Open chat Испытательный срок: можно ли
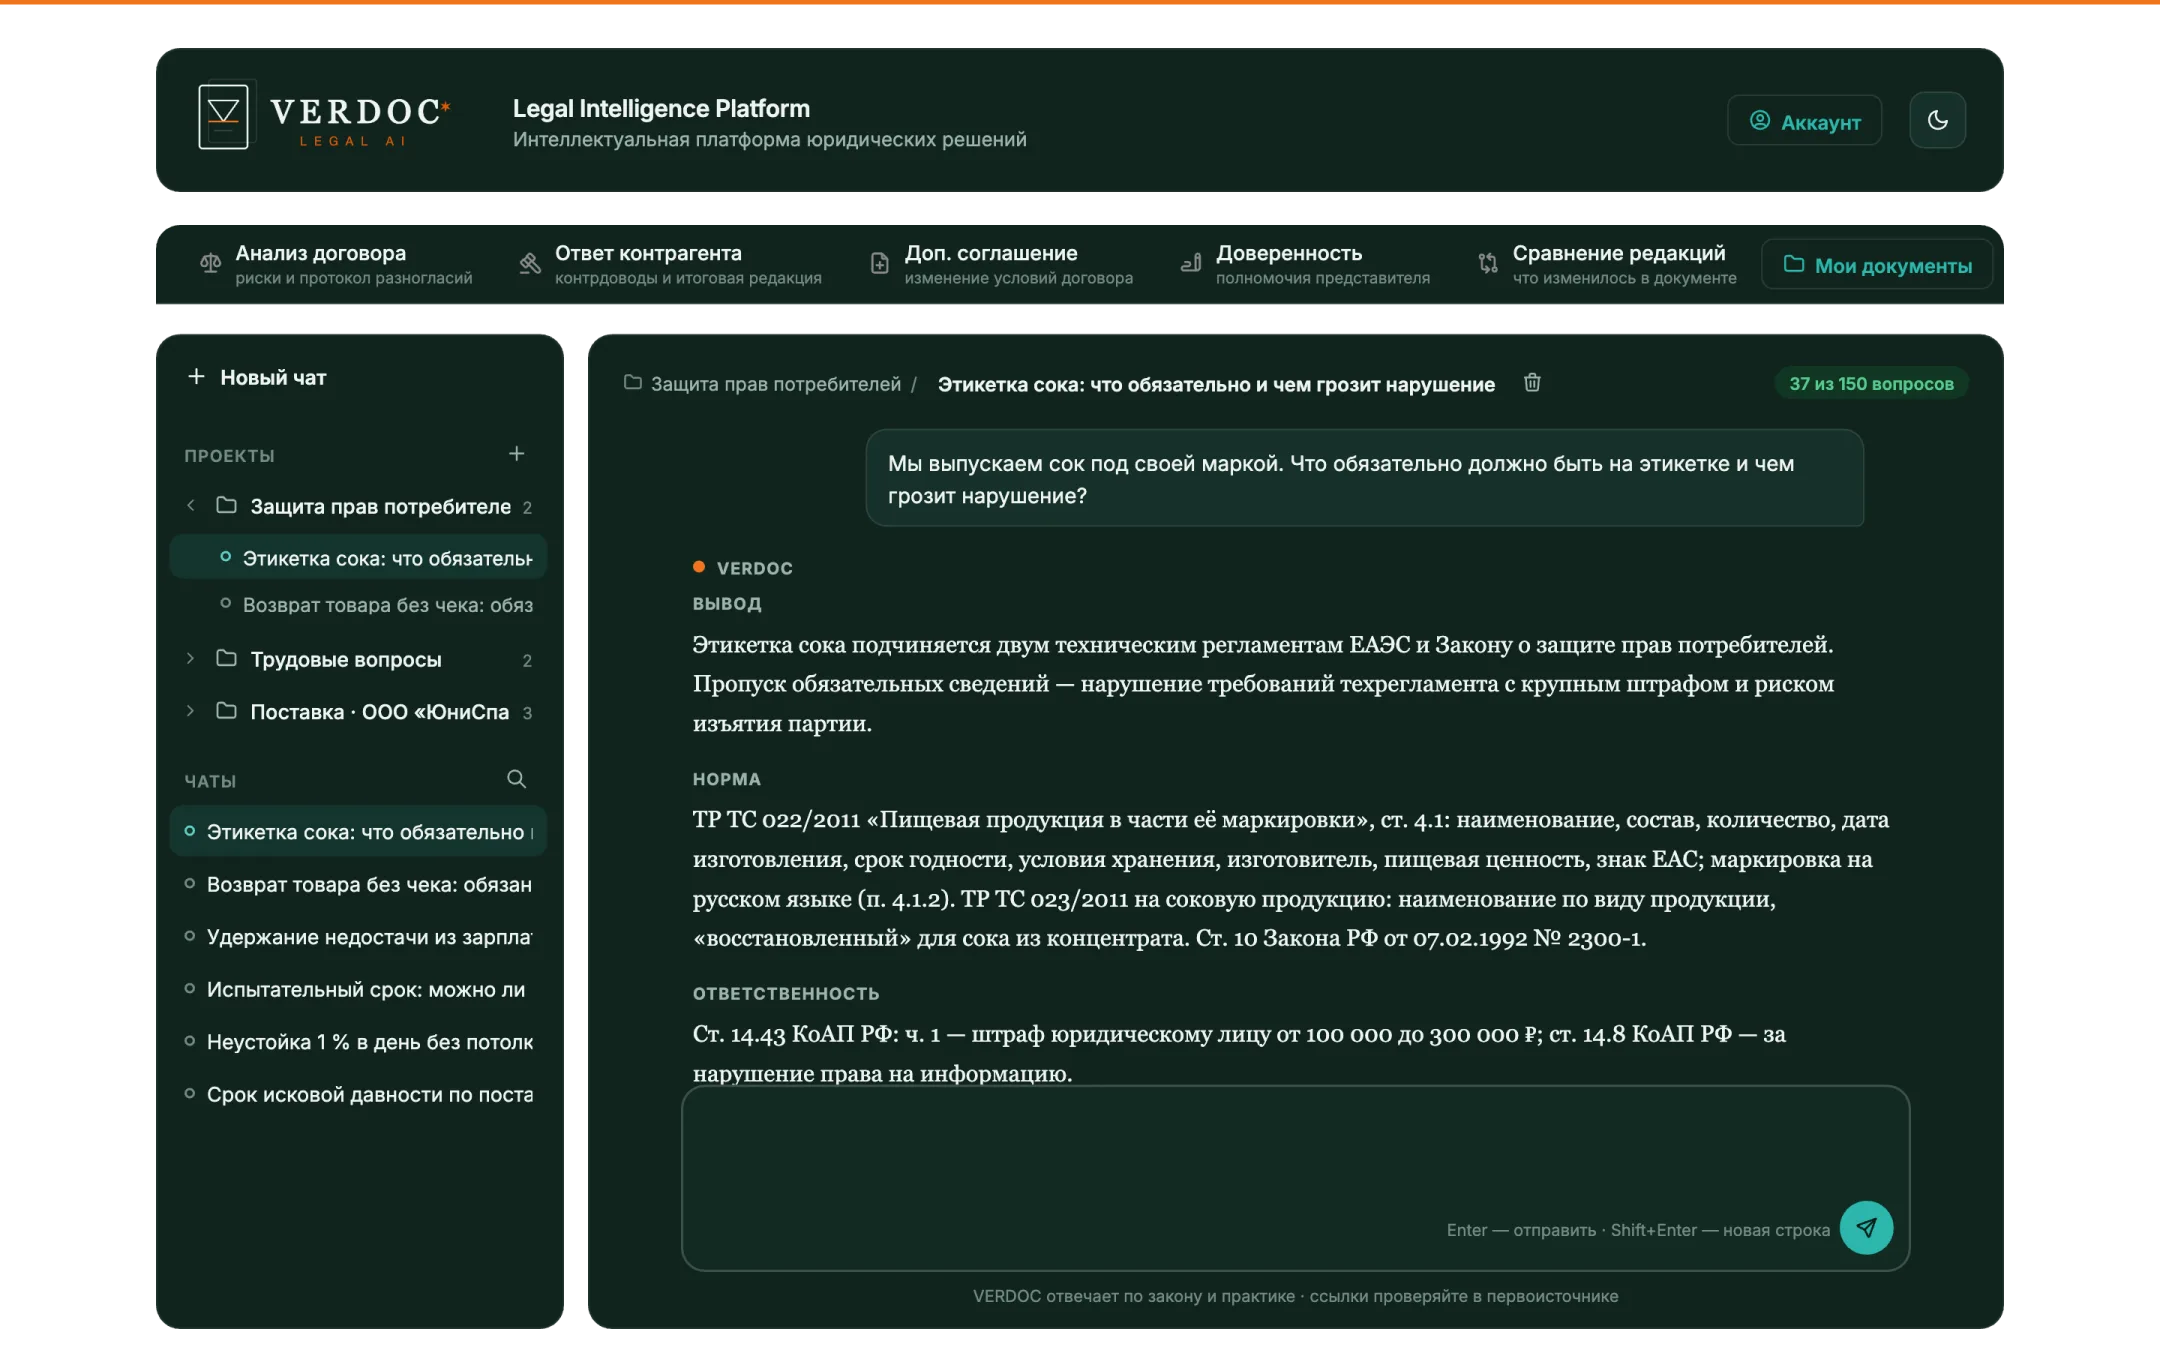This screenshot has height=1350, width=2160. coord(360,989)
